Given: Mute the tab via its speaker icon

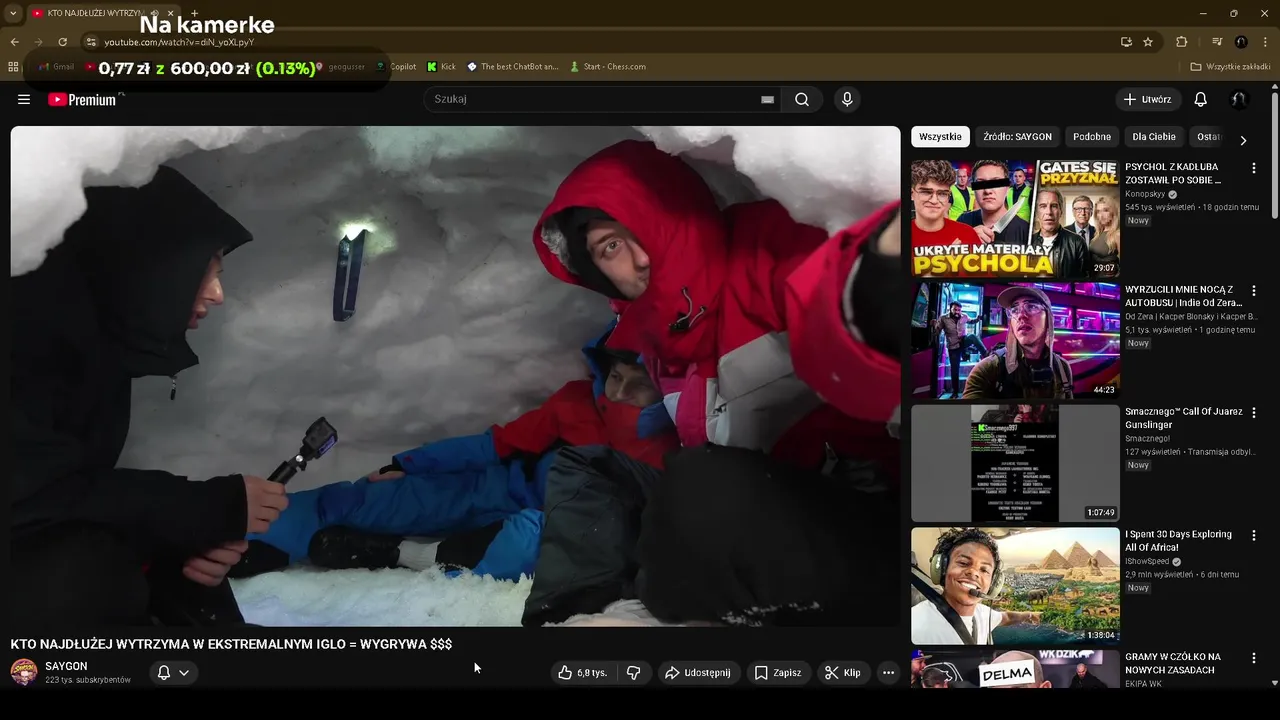Looking at the screenshot, I should pos(154,13).
